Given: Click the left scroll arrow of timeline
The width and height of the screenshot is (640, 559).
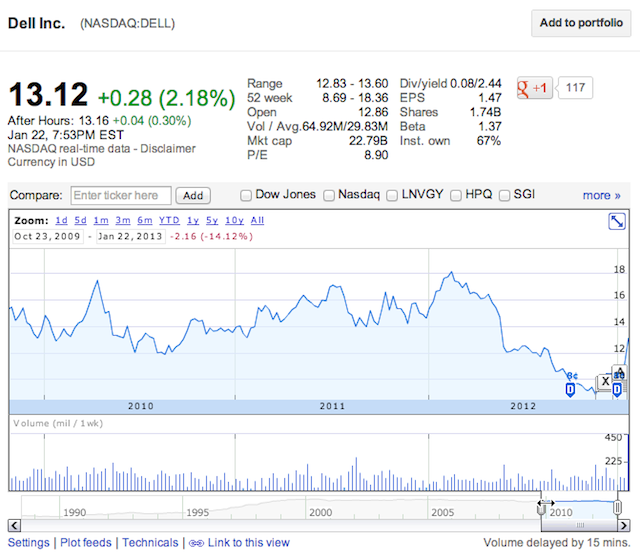Looking at the screenshot, I should [14, 526].
